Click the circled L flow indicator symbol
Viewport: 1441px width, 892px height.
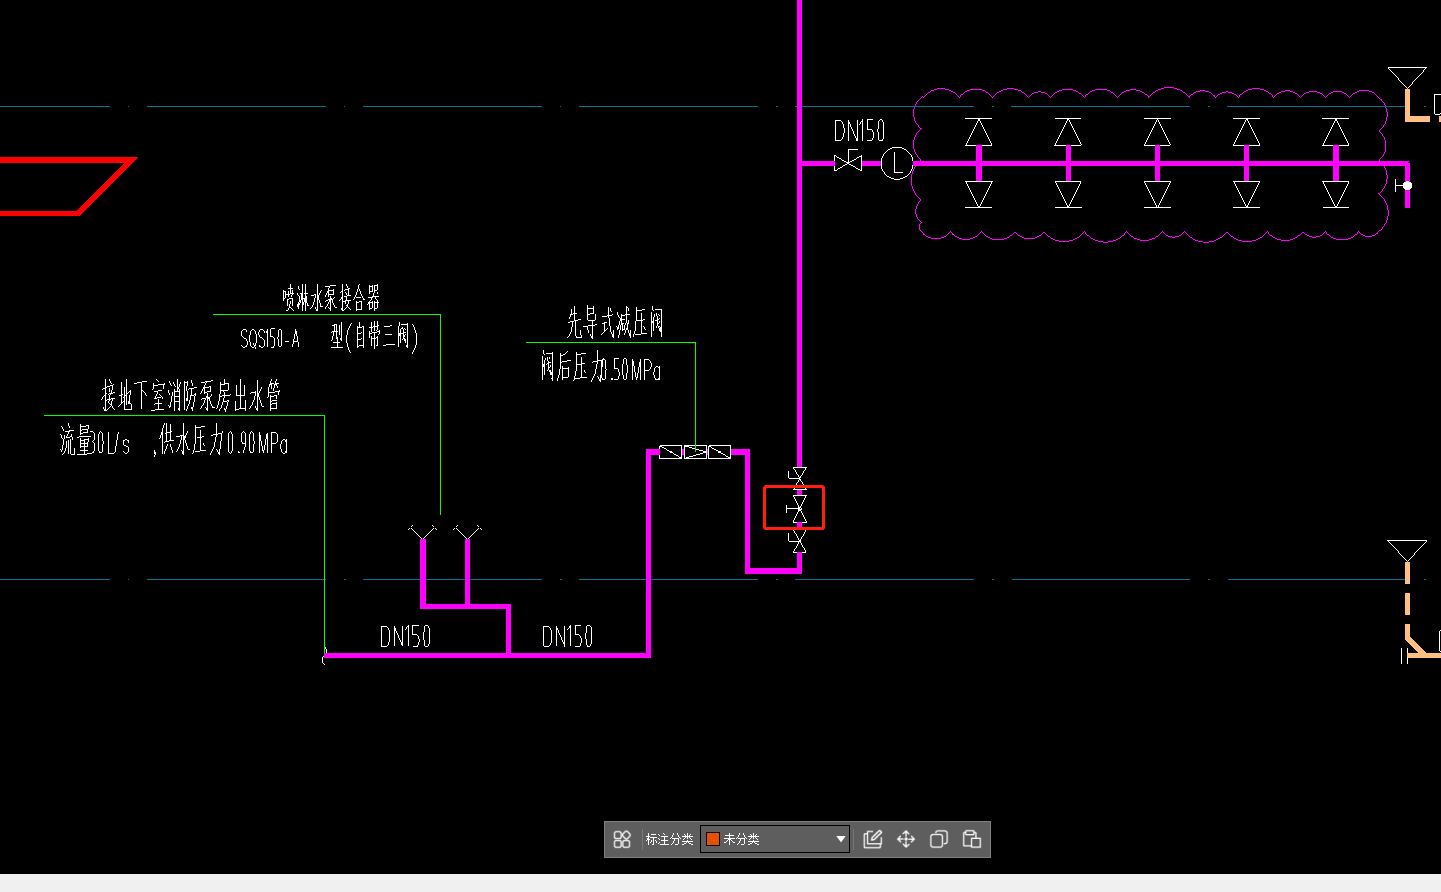click(897, 163)
